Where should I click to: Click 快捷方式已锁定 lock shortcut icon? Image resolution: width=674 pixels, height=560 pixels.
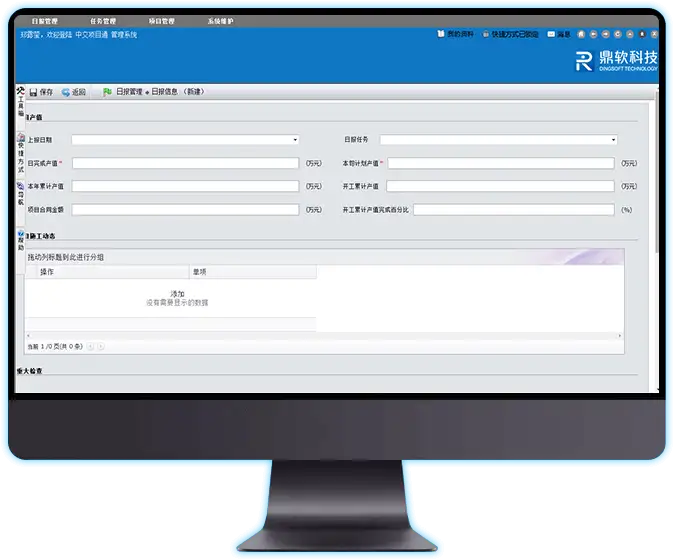pos(486,34)
